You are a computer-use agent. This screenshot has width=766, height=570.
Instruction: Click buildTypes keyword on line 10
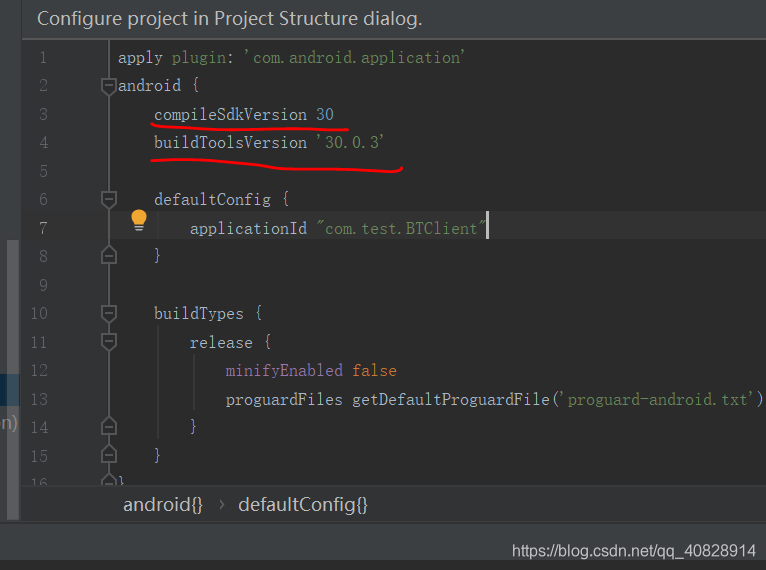coord(199,314)
